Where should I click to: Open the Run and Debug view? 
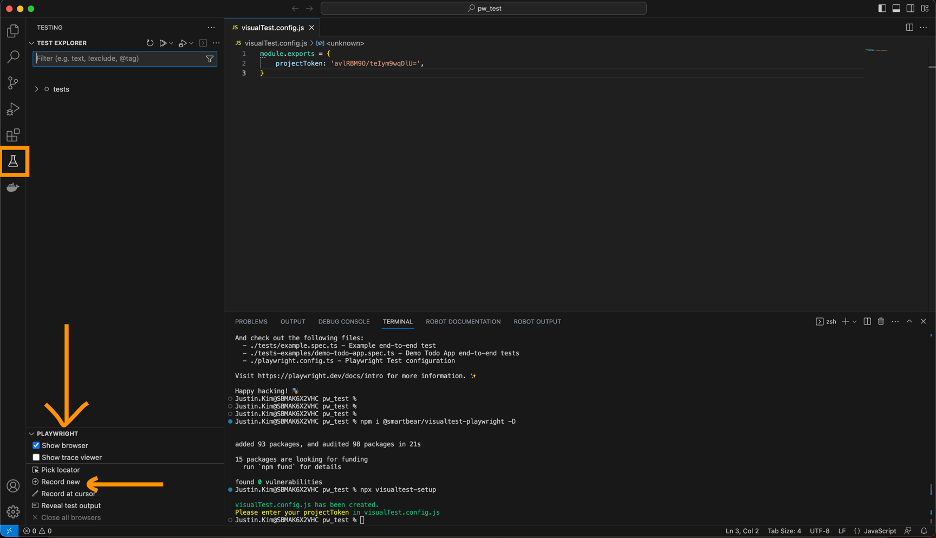[13, 109]
